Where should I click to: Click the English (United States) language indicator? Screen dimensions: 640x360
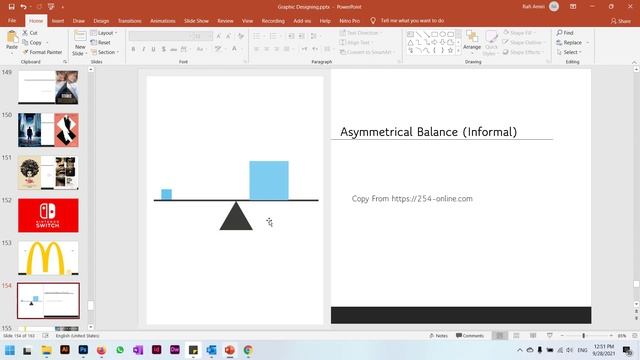[77, 336]
